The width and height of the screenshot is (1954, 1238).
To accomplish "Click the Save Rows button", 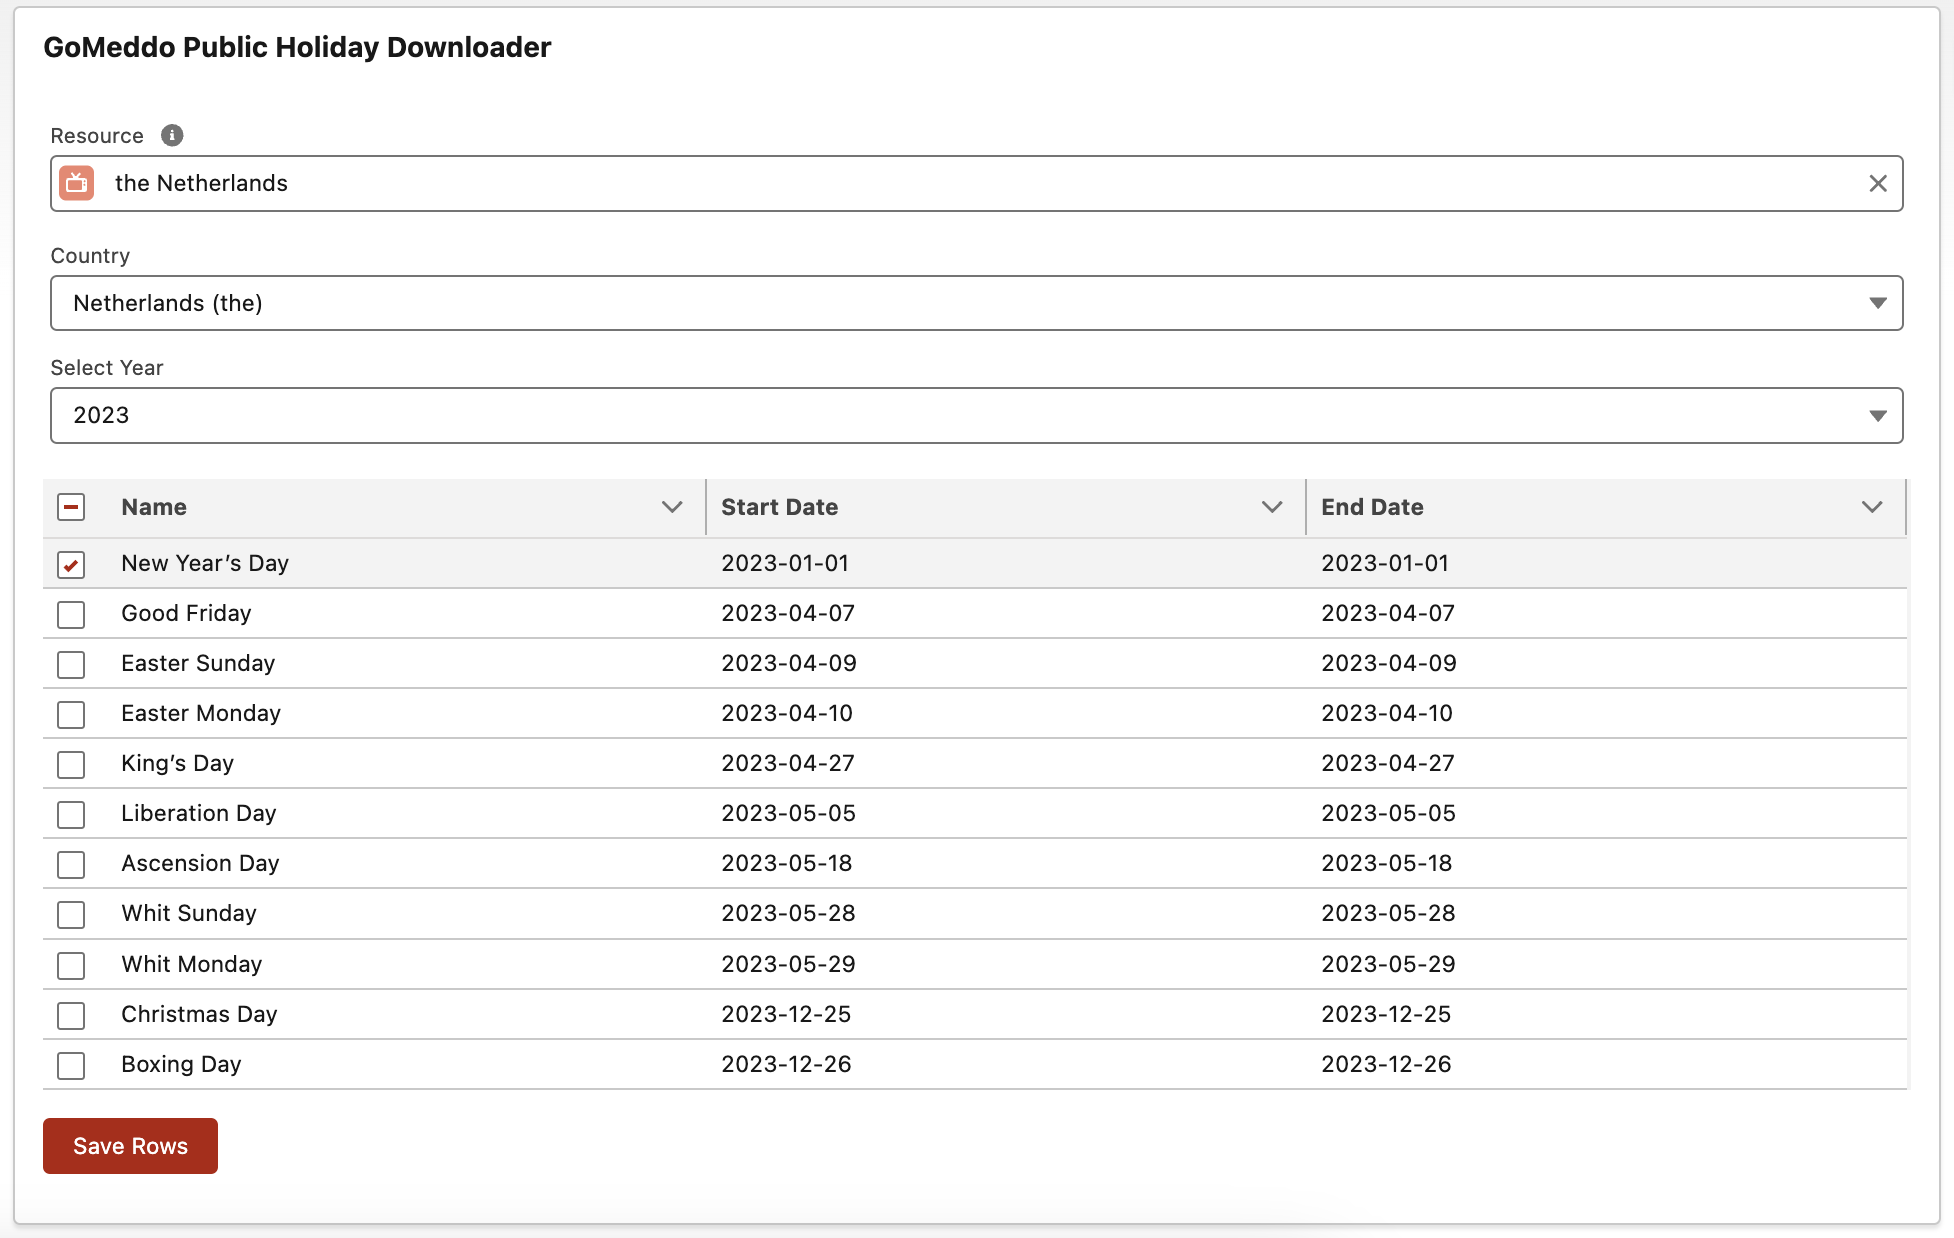I will [130, 1146].
